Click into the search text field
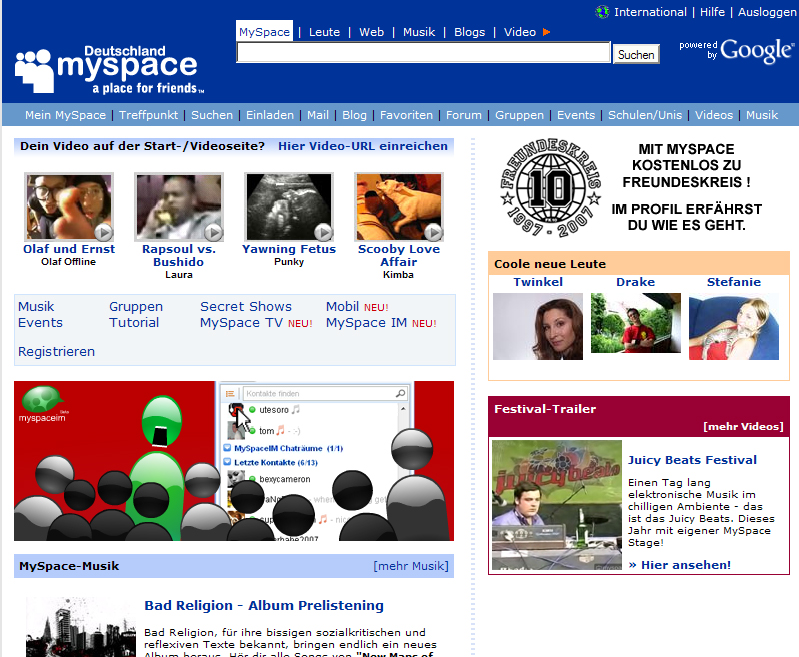This screenshot has width=799, height=657. click(x=423, y=54)
